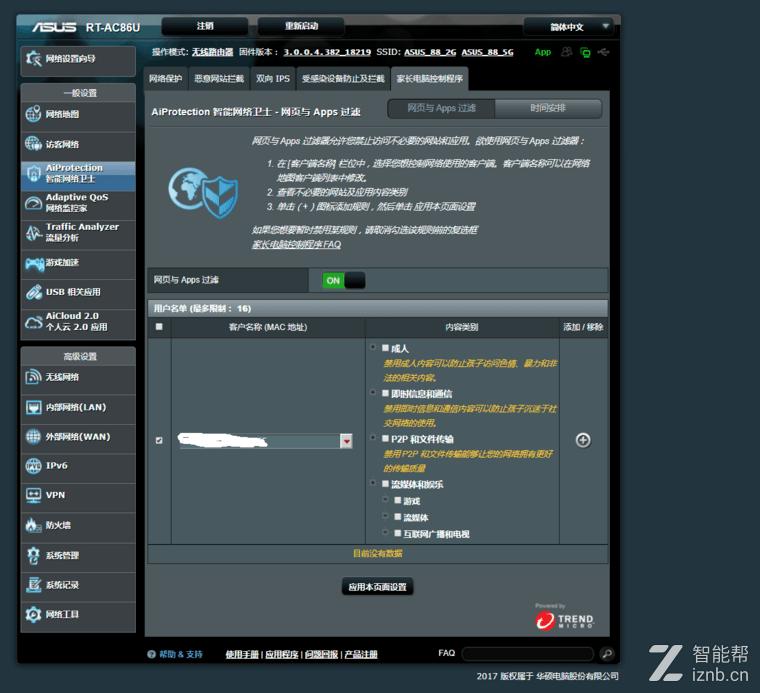
Task: Open 网络工具 network tools gear icon
Action: (x=33, y=614)
